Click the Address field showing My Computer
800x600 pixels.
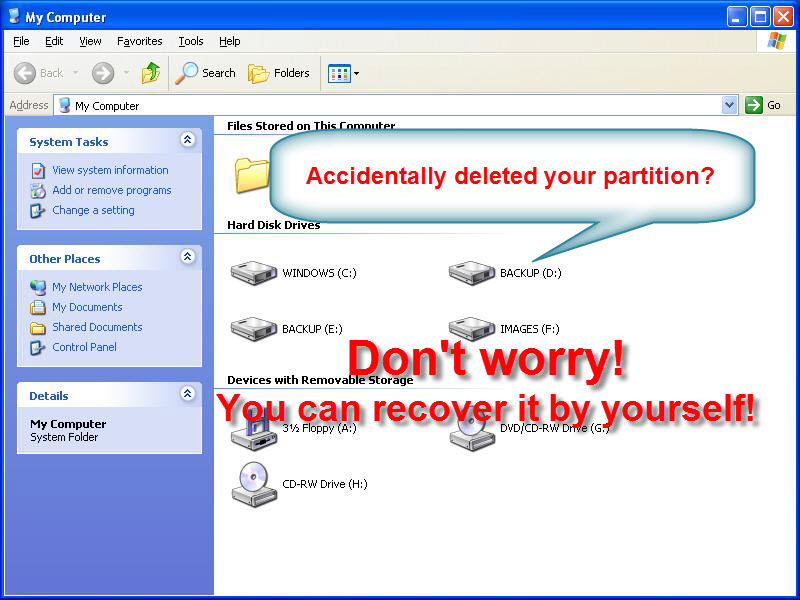pos(388,106)
